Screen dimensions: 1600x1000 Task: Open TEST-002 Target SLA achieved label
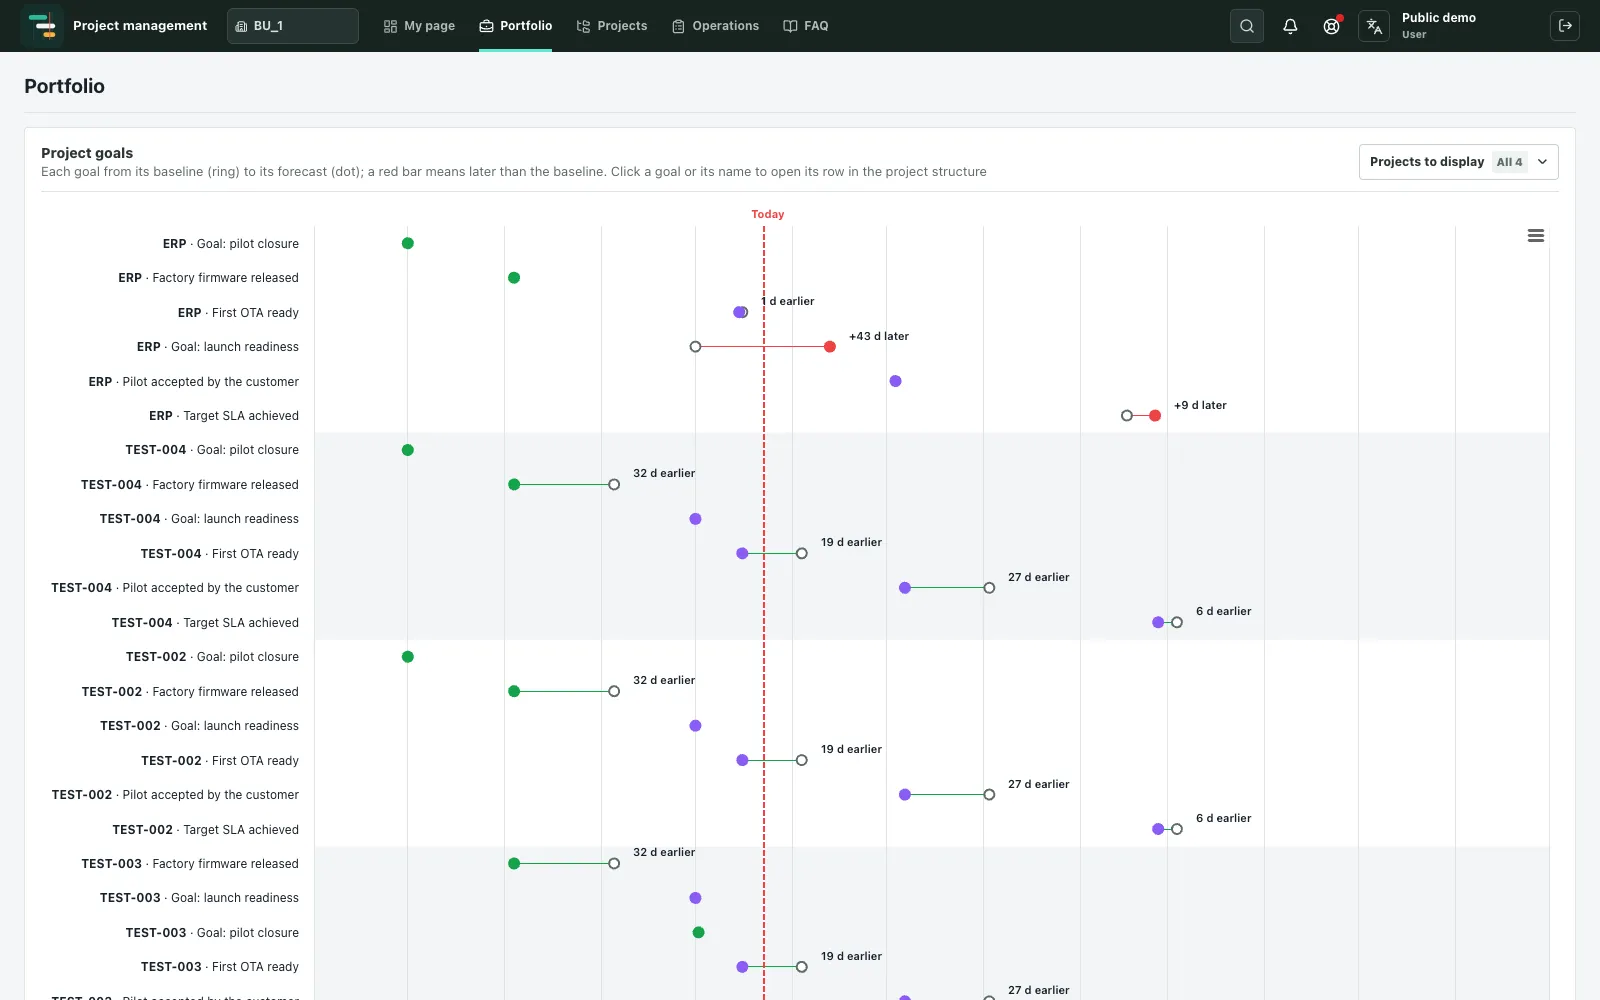[205, 830]
